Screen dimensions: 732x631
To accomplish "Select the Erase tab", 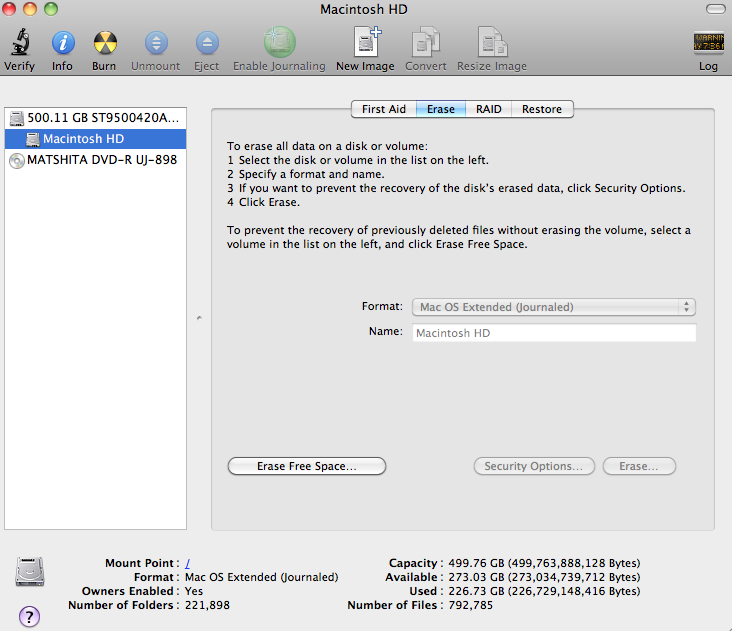I will (x=441, y=109).
